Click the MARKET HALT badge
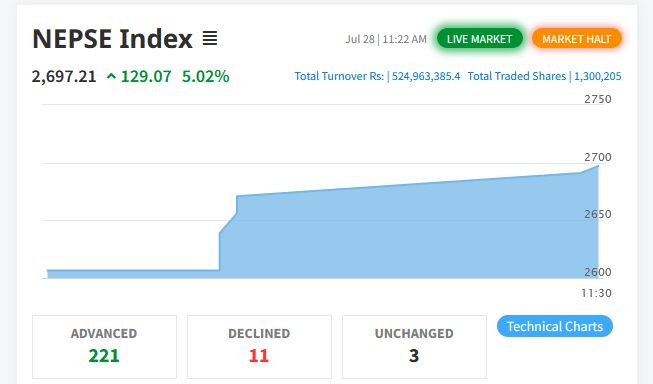653x384 pixels. pos(576,39)
